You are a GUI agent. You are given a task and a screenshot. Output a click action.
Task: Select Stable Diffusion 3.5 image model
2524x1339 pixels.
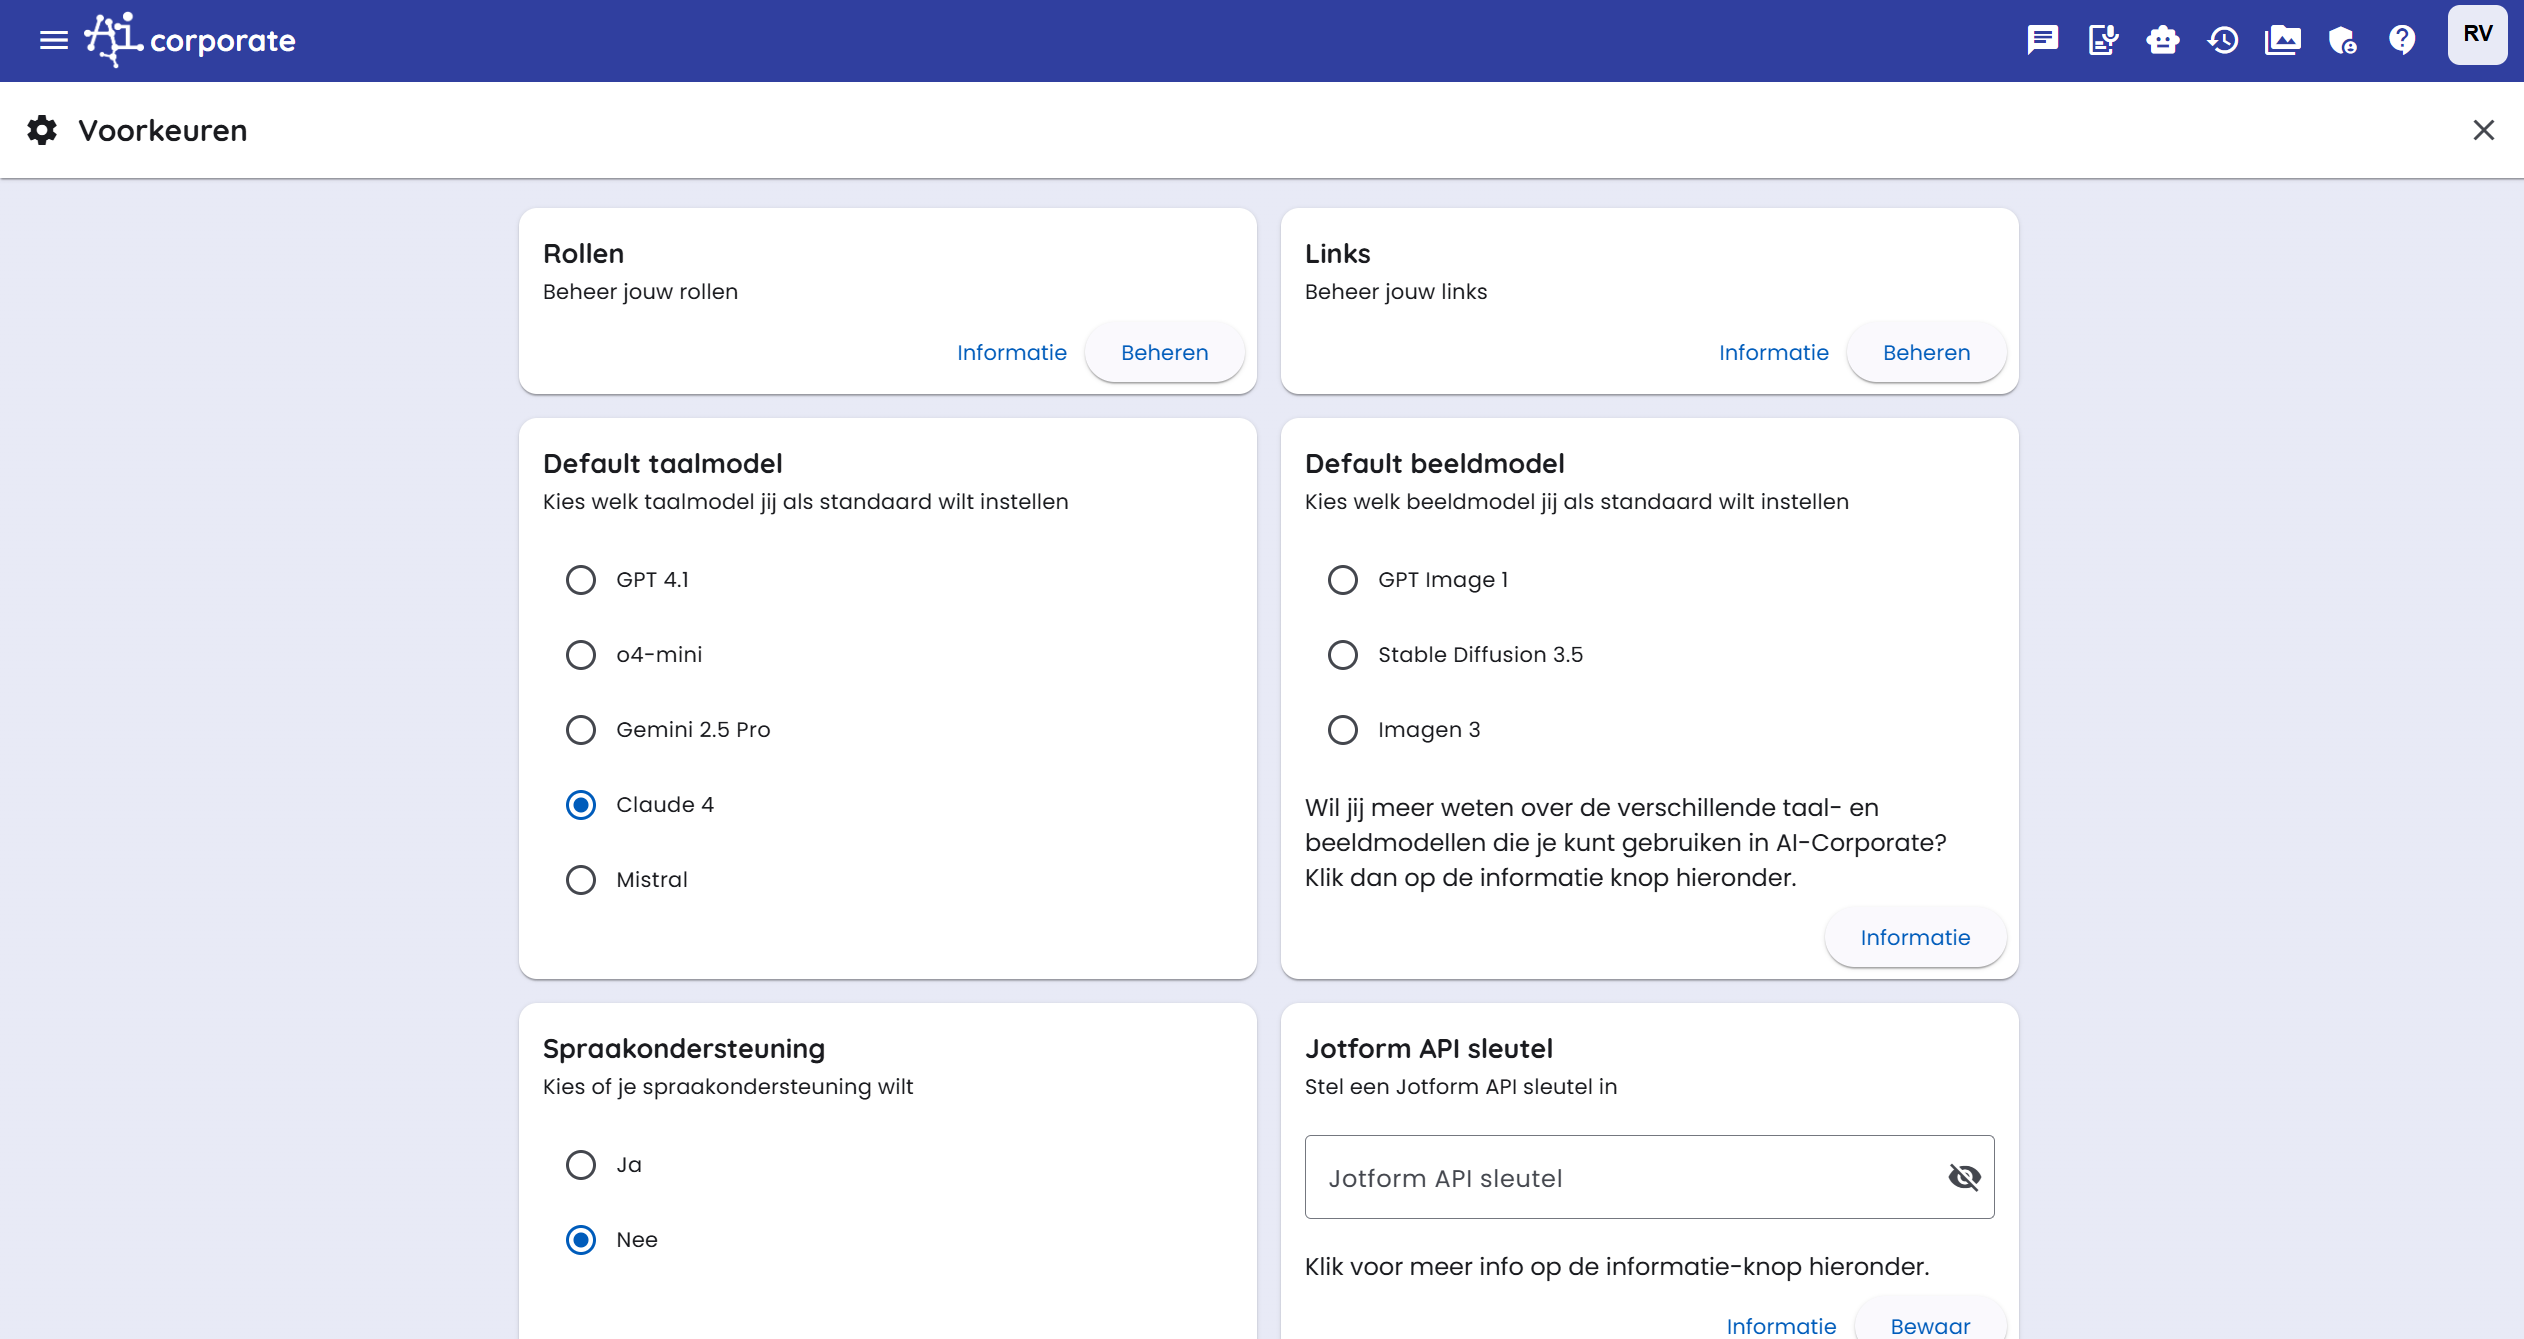(1343, 655)
